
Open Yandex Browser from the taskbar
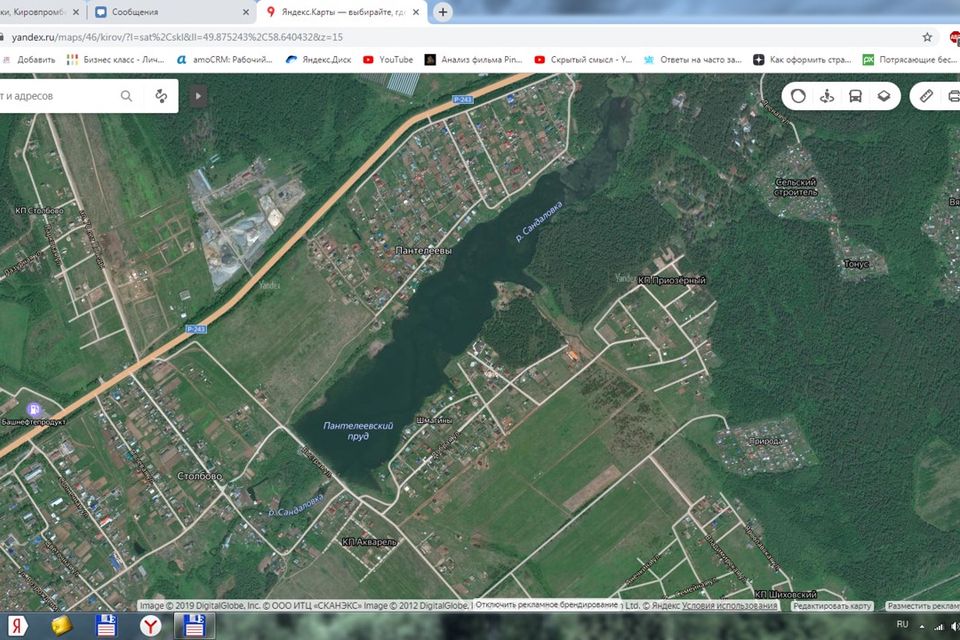(150, 626)
